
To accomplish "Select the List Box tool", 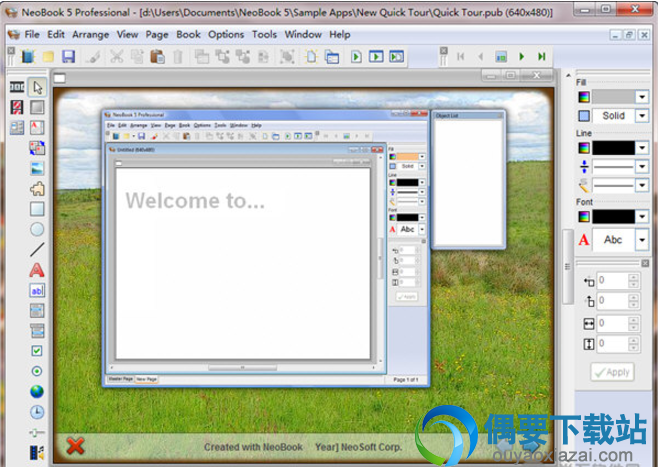I will (x=37, y=310).
